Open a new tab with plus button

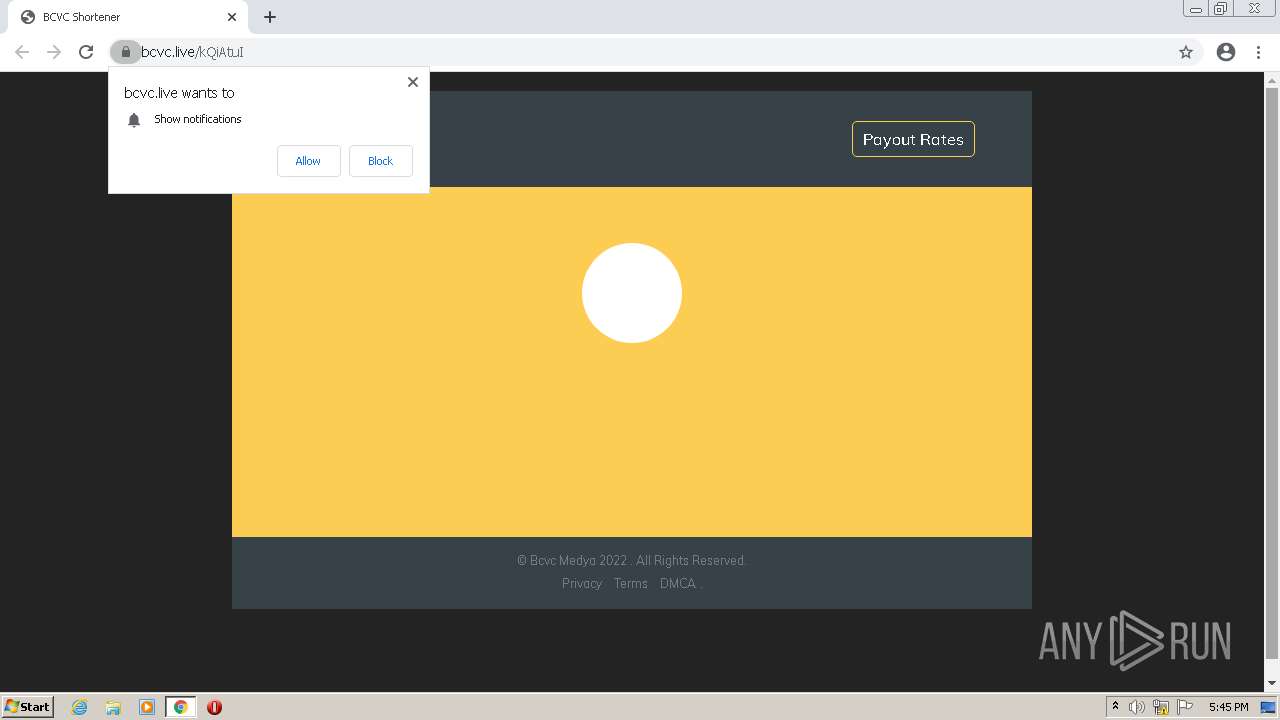point(270,17)
